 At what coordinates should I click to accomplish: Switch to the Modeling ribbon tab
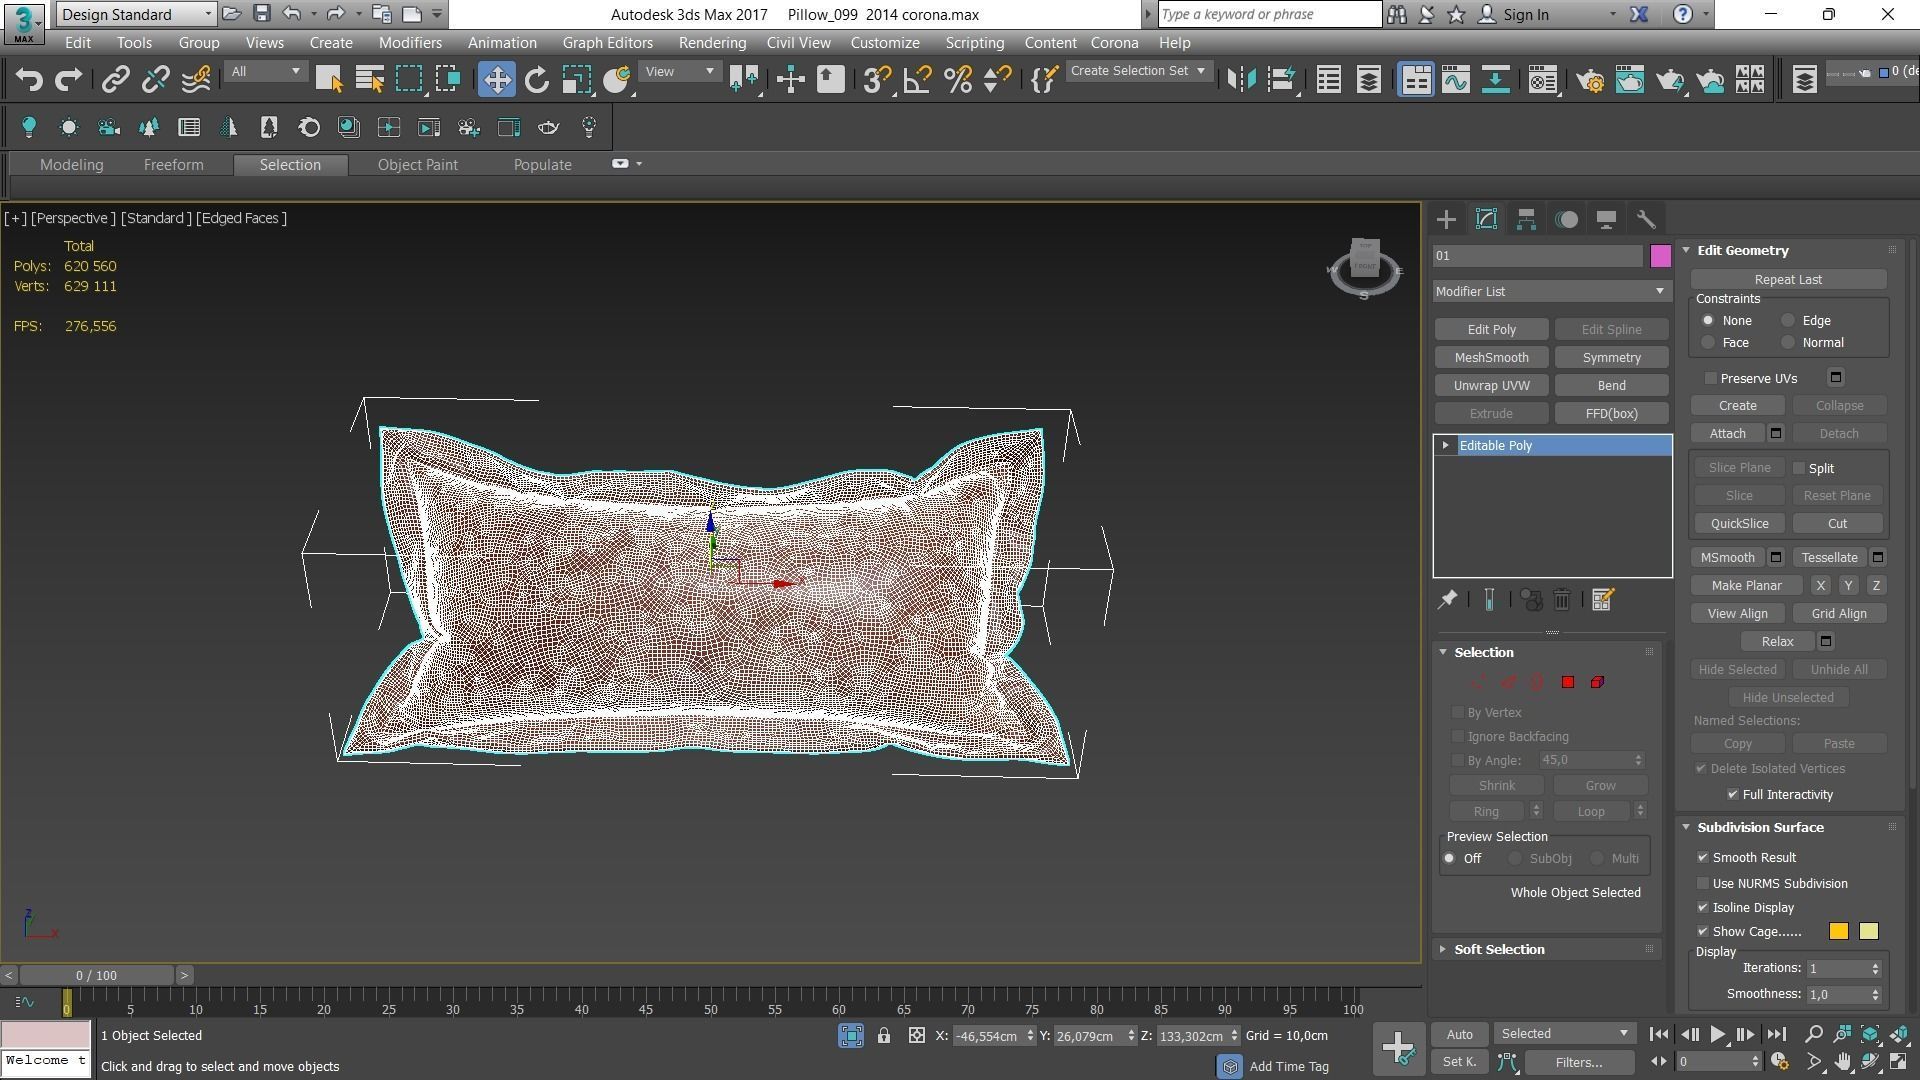(72, 165)
